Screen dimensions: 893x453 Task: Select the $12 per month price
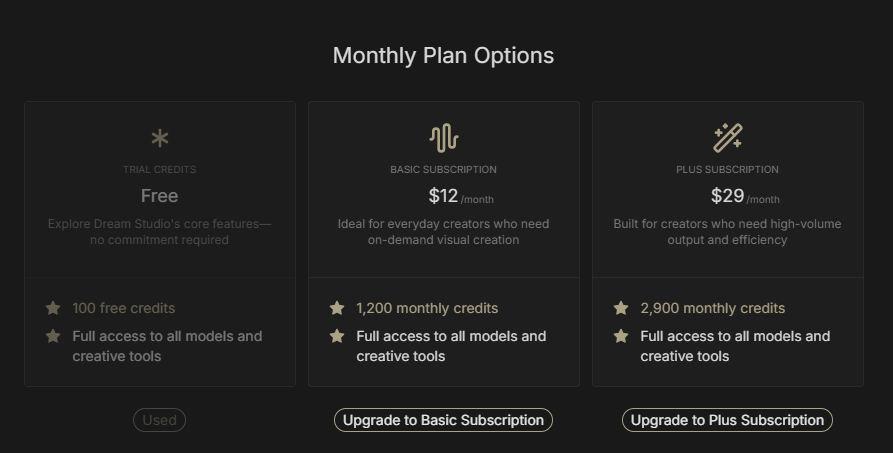[443, 196]
